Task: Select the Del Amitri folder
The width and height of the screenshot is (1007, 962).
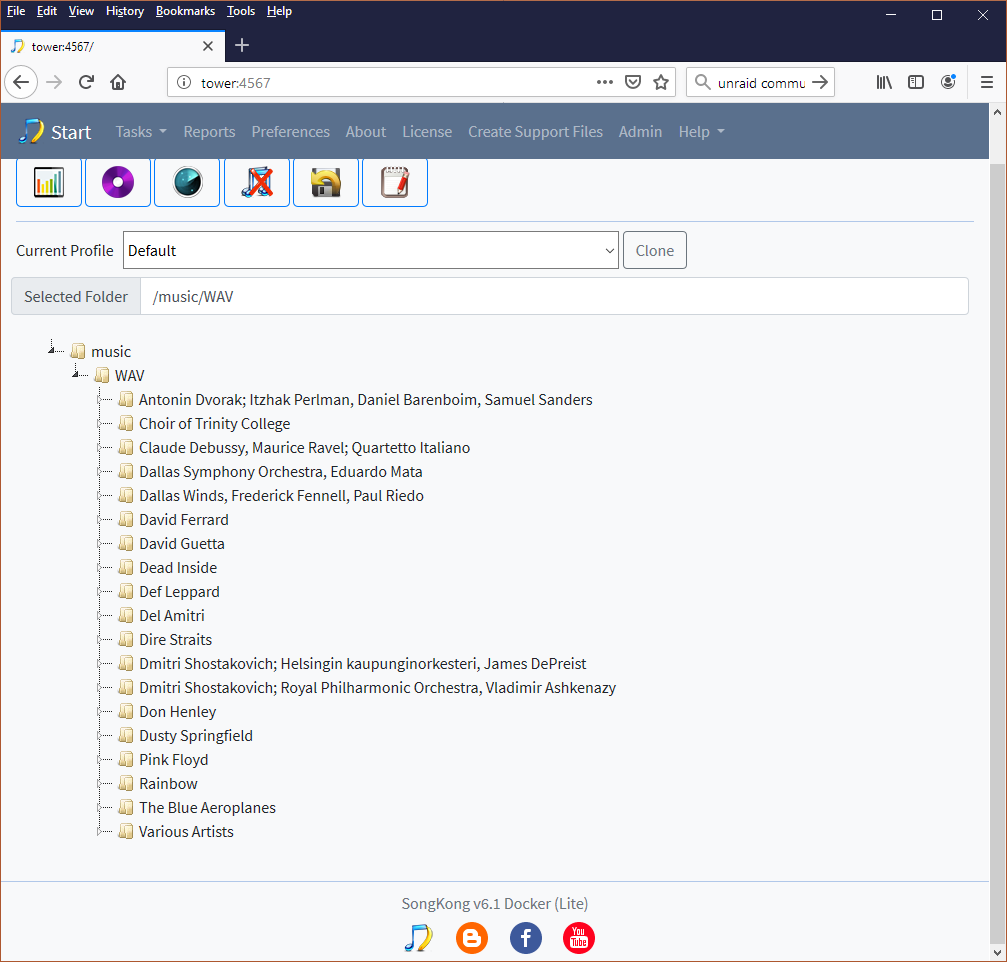Action: (171, 616)
